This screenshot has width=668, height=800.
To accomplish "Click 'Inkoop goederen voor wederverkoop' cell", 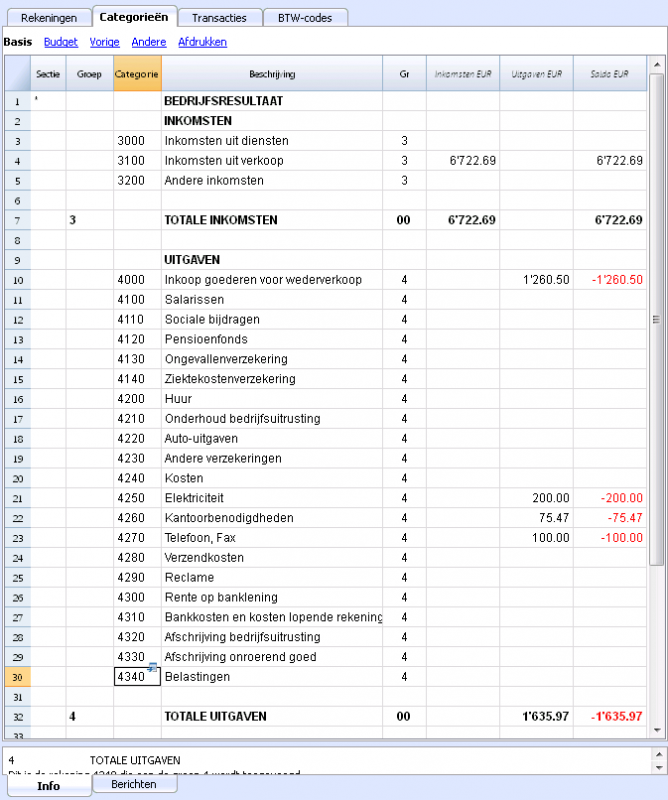I will pyautogui.click(x=272, y=280).
